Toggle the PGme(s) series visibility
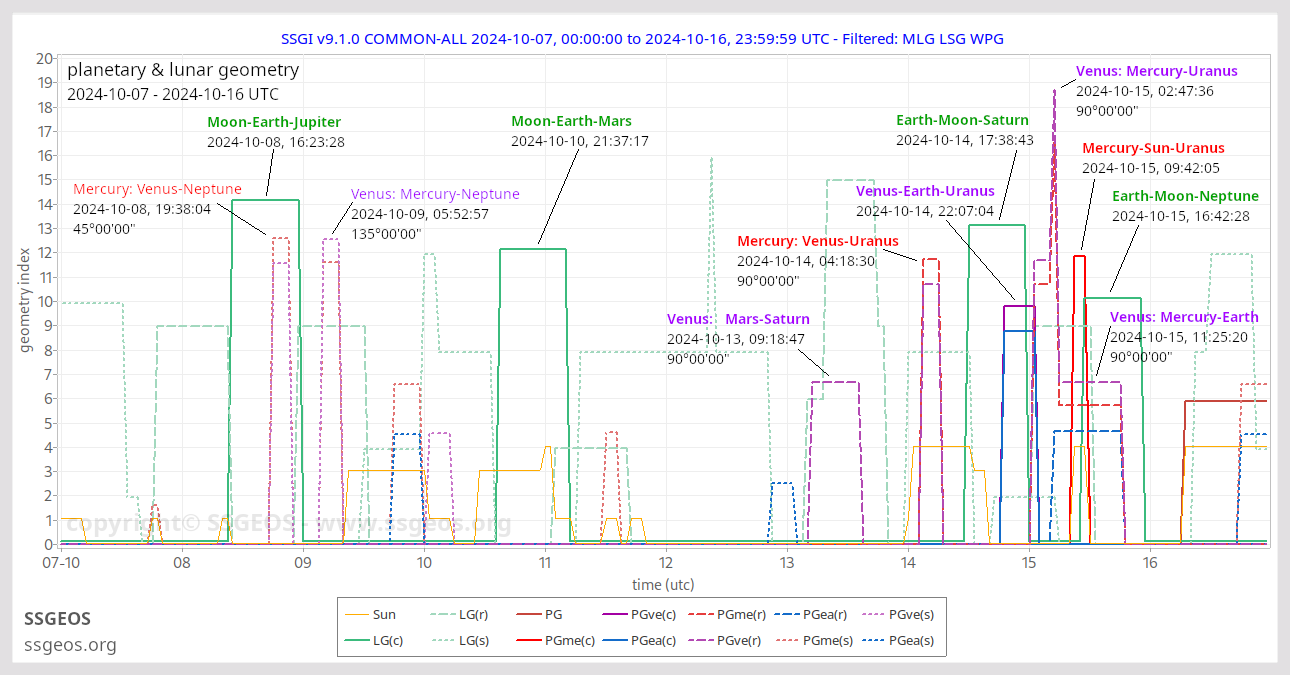1290x675 pixels. click(x=789, y=640)
